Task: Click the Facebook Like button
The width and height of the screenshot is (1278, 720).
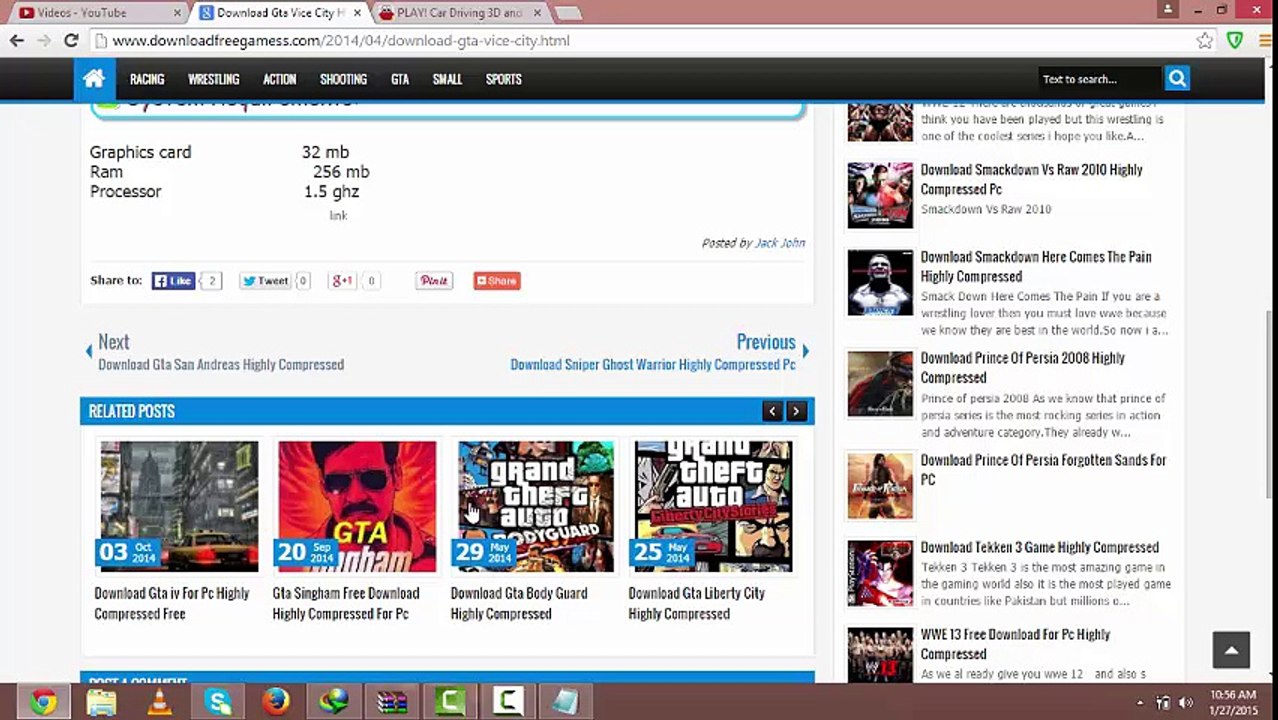Action: (x=173, y=281)
